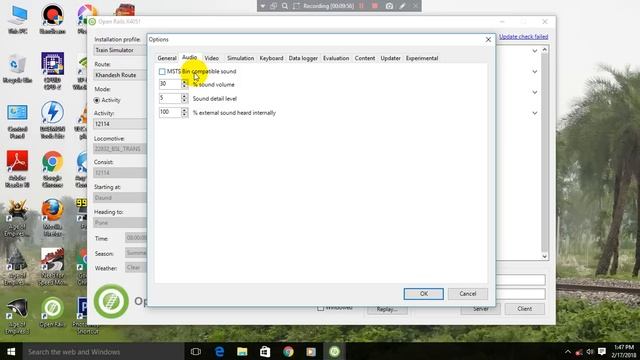Open Need for Speed Most Wanted shortcut
The width and height of the screenshot is (640, 360).
(52, 267)
